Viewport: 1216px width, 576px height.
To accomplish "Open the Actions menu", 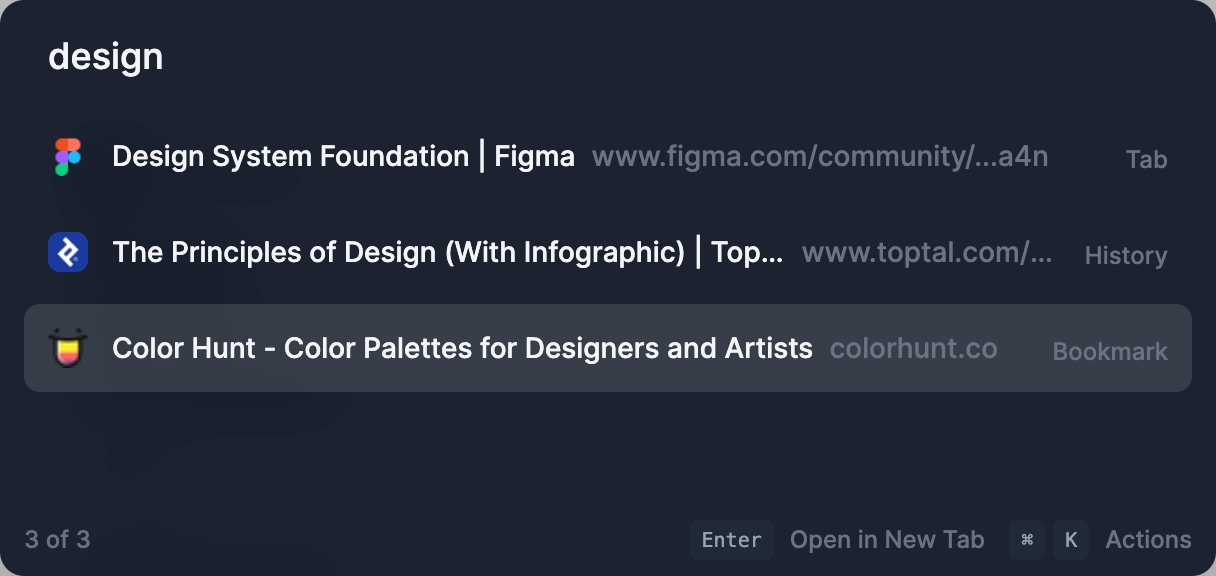I will coord(1148,540).
